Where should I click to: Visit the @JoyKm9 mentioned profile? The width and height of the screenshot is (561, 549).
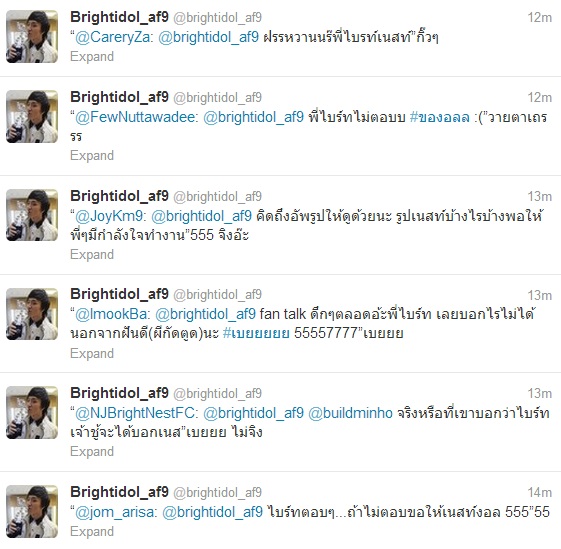[109, 216]
